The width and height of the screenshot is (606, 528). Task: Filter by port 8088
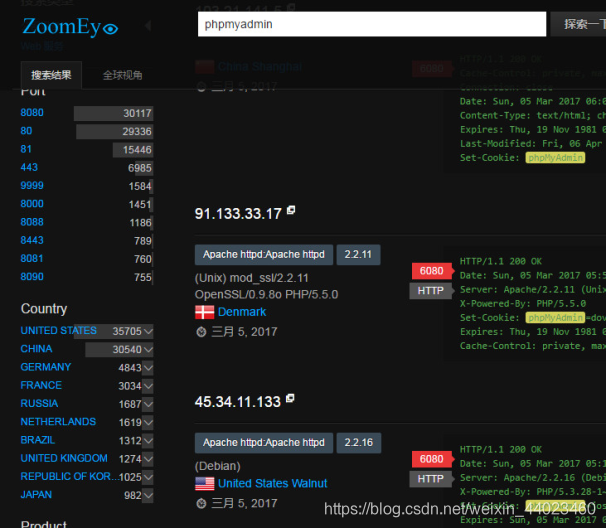32,222
